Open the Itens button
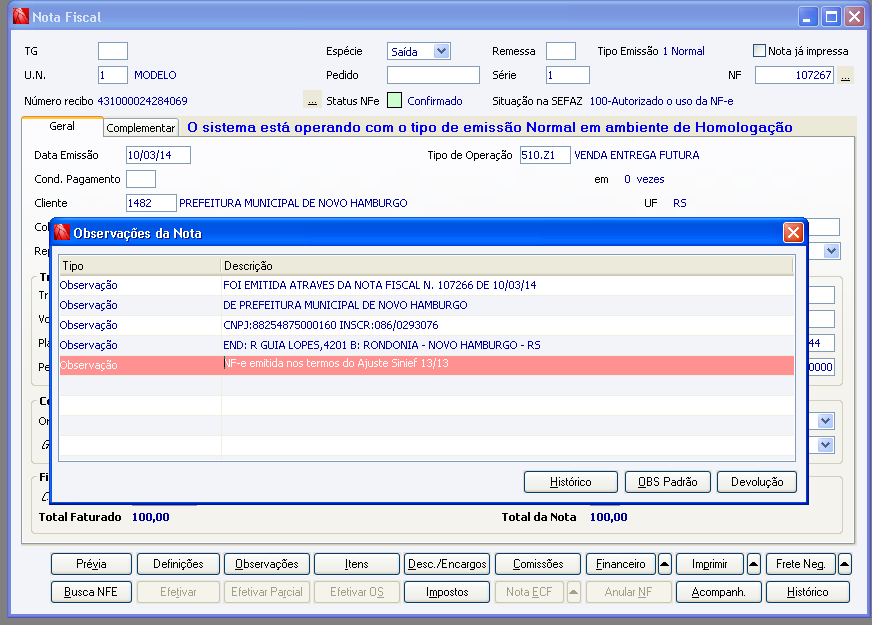 [x=356, y=564]
